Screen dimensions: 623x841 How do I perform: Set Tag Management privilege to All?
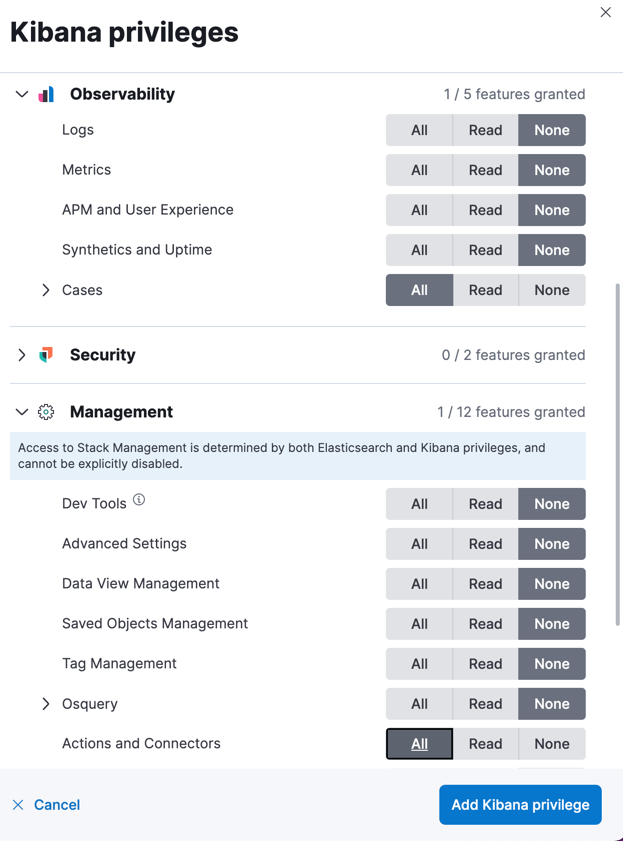click(x=419, y=664)
